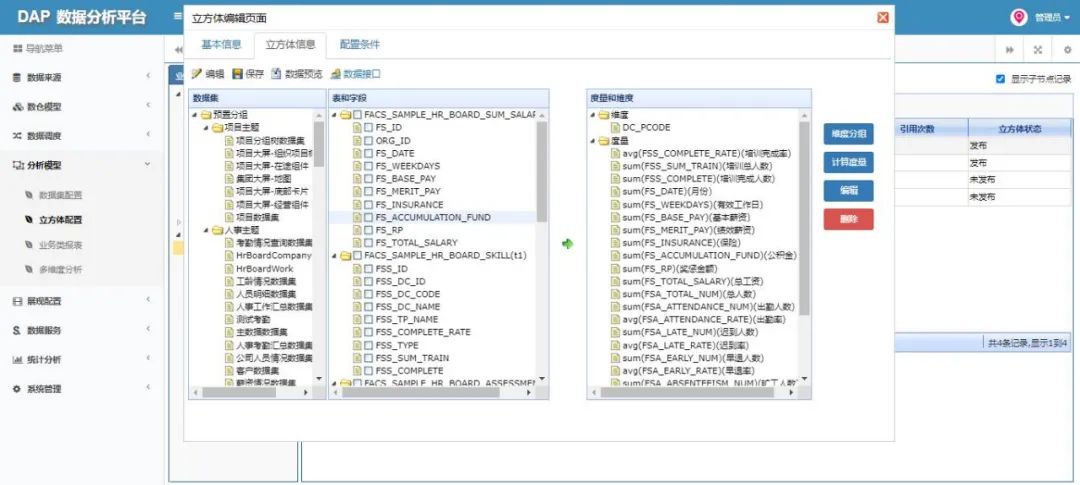
Task: Check the FS_ID field checkbox
Action: [x=368, y=127]
